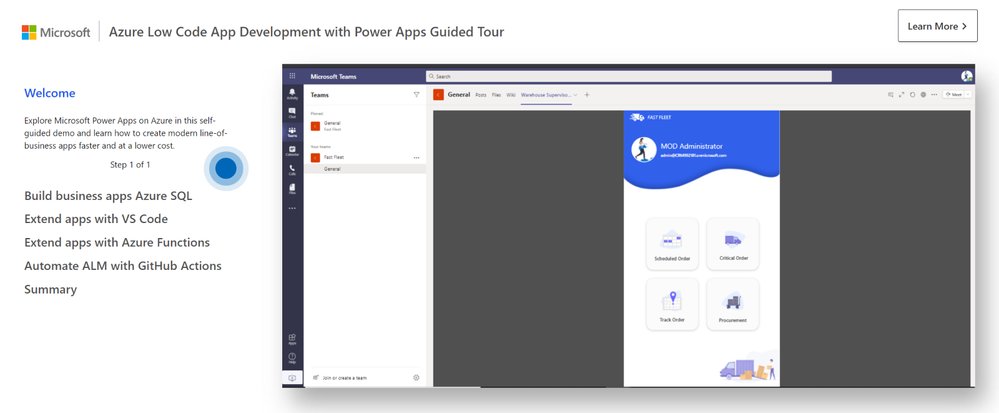This screenshot has height=413, width=999.
Task: Open the Meet button dropdown arrow
Action: [968, 94]
